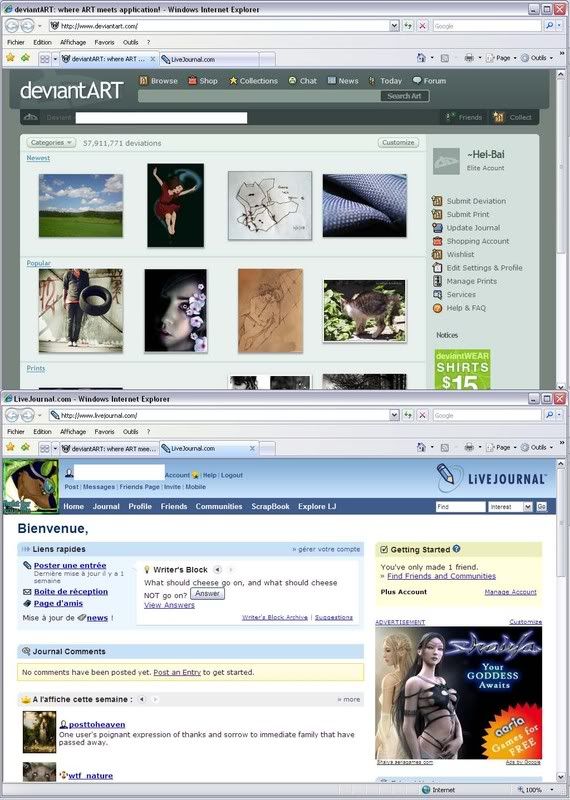Screen dimensions: 570x800
Task: Click the deviantART search text field
Action: (259, 96)
